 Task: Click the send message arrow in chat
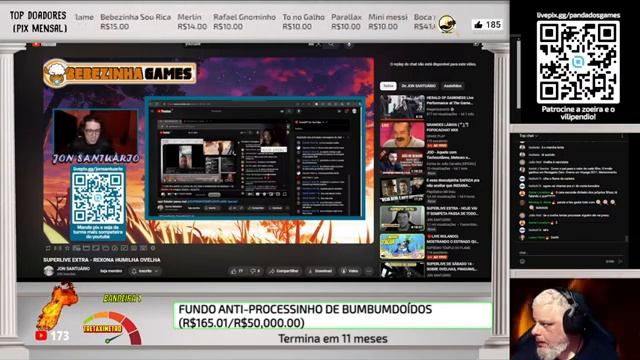coord(620,261)
